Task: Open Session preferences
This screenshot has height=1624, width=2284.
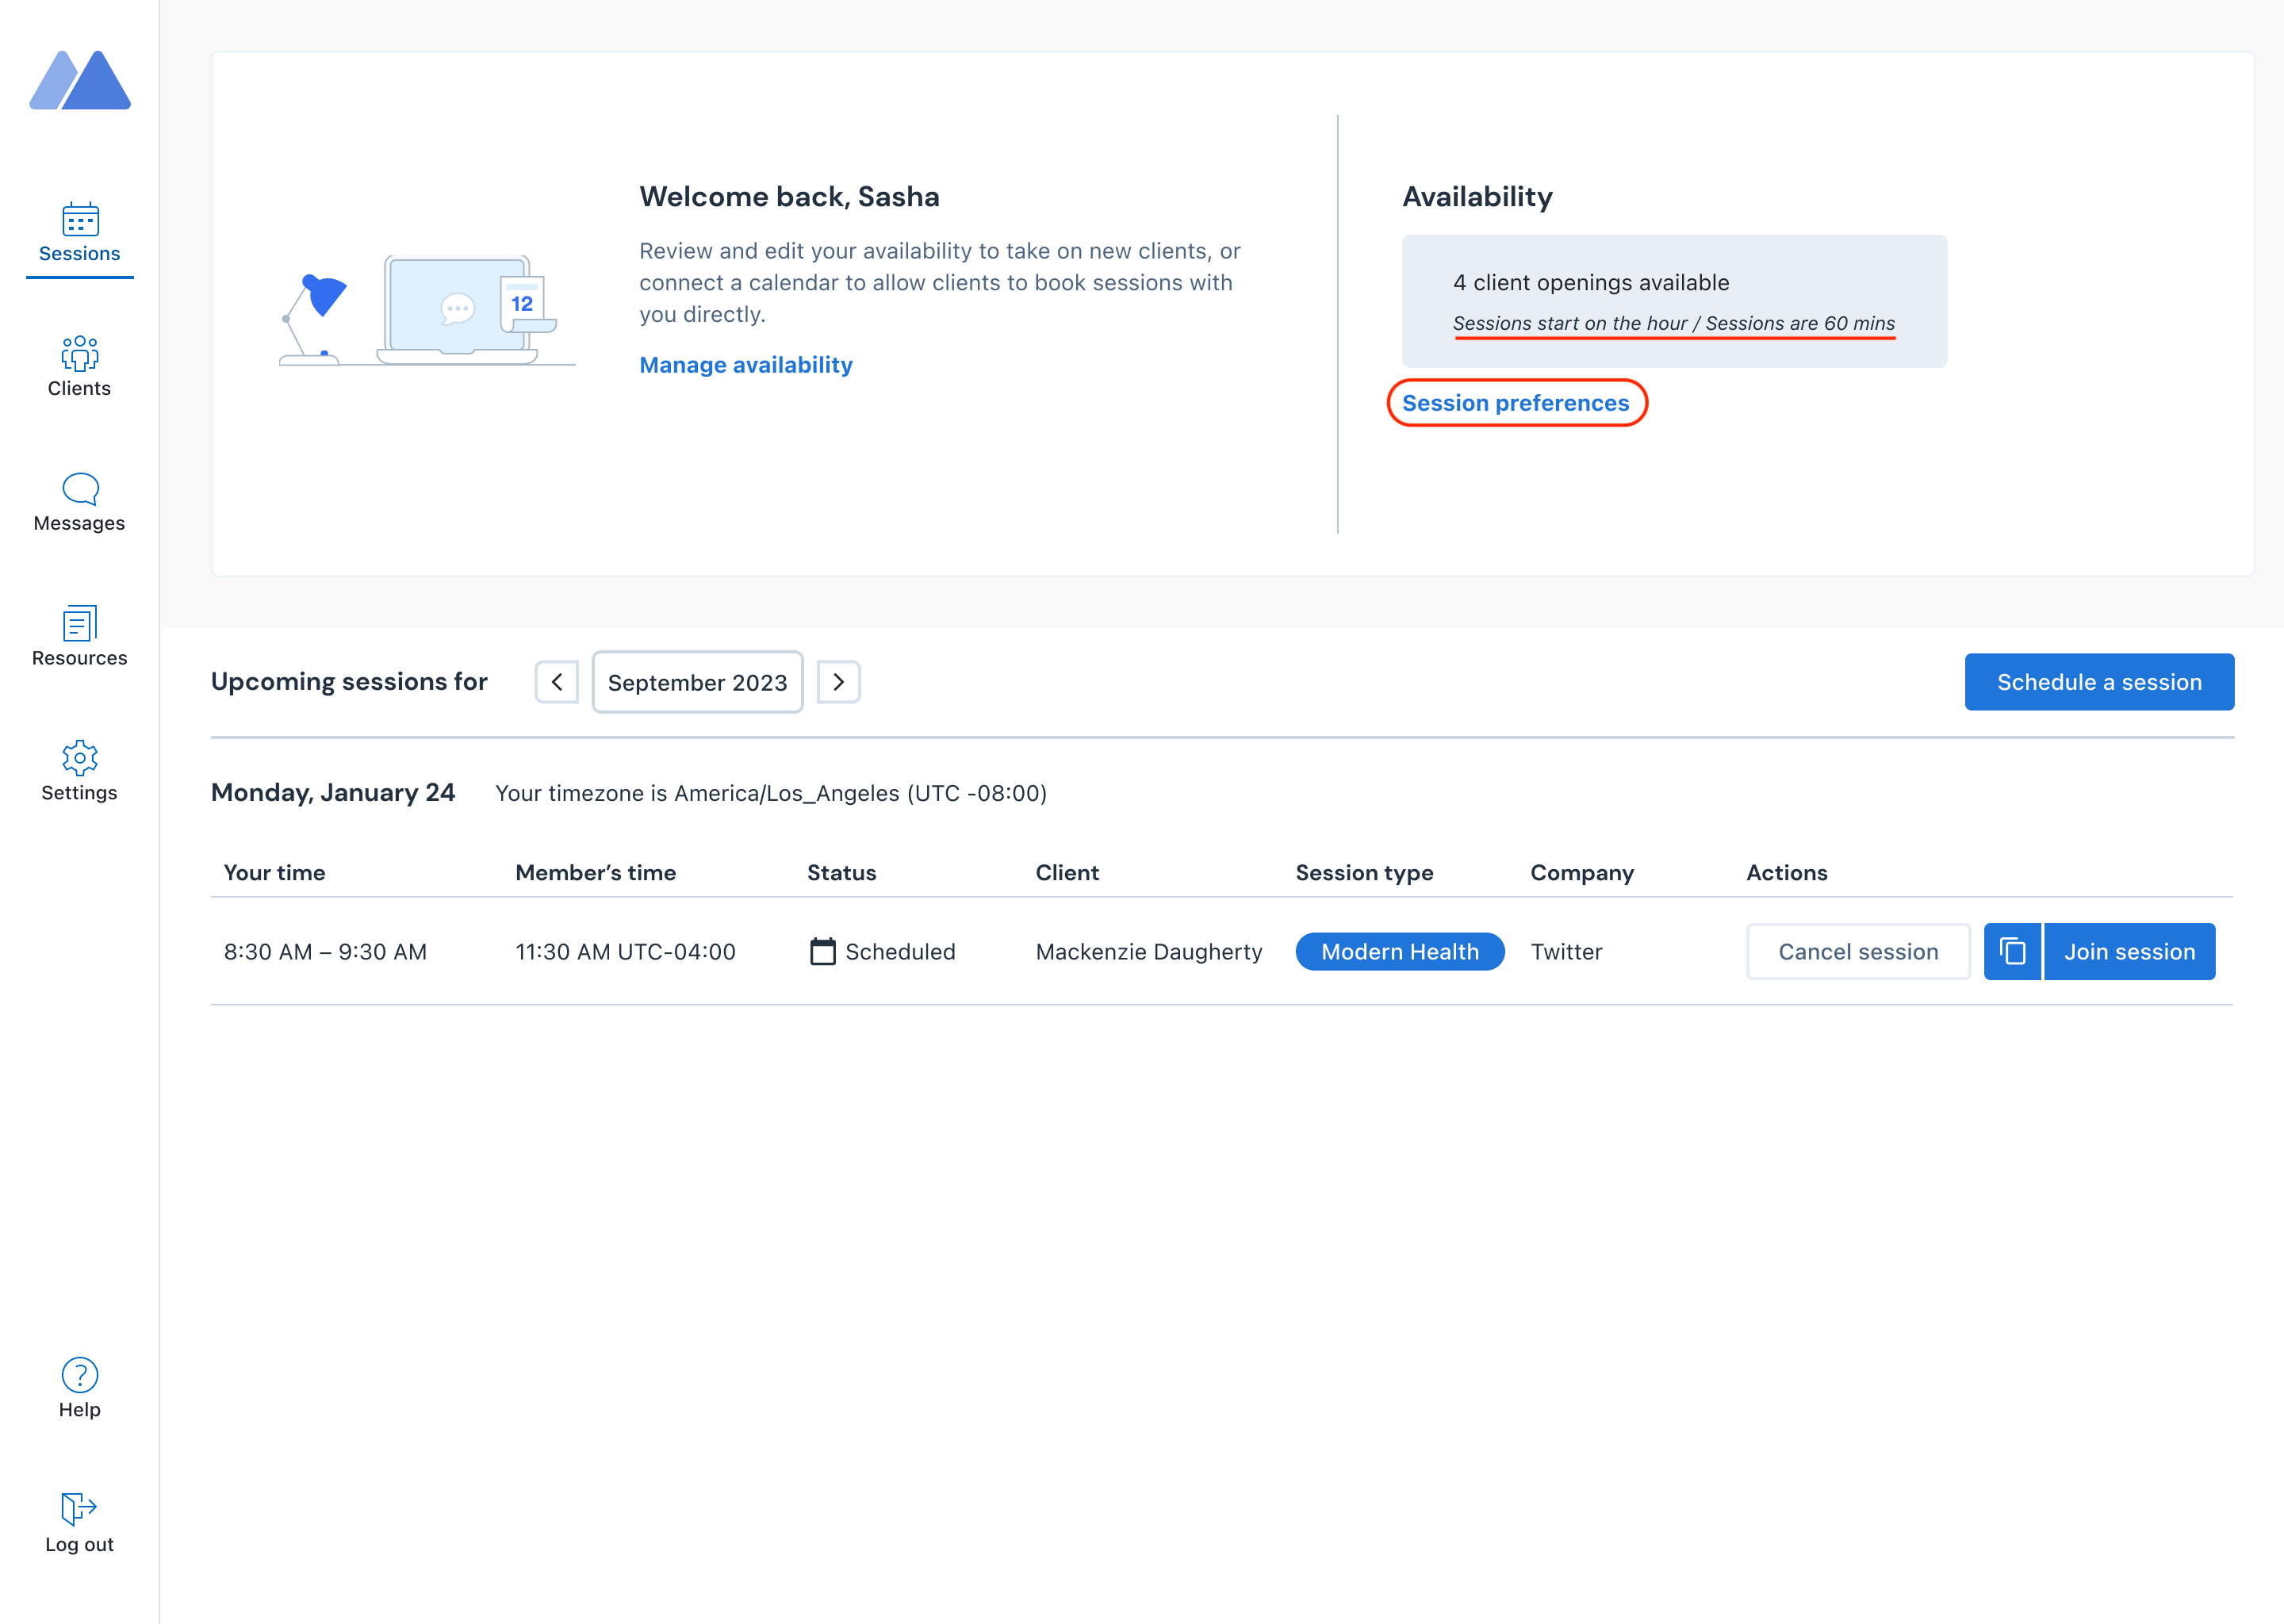Action: (x=1516, y=403)
